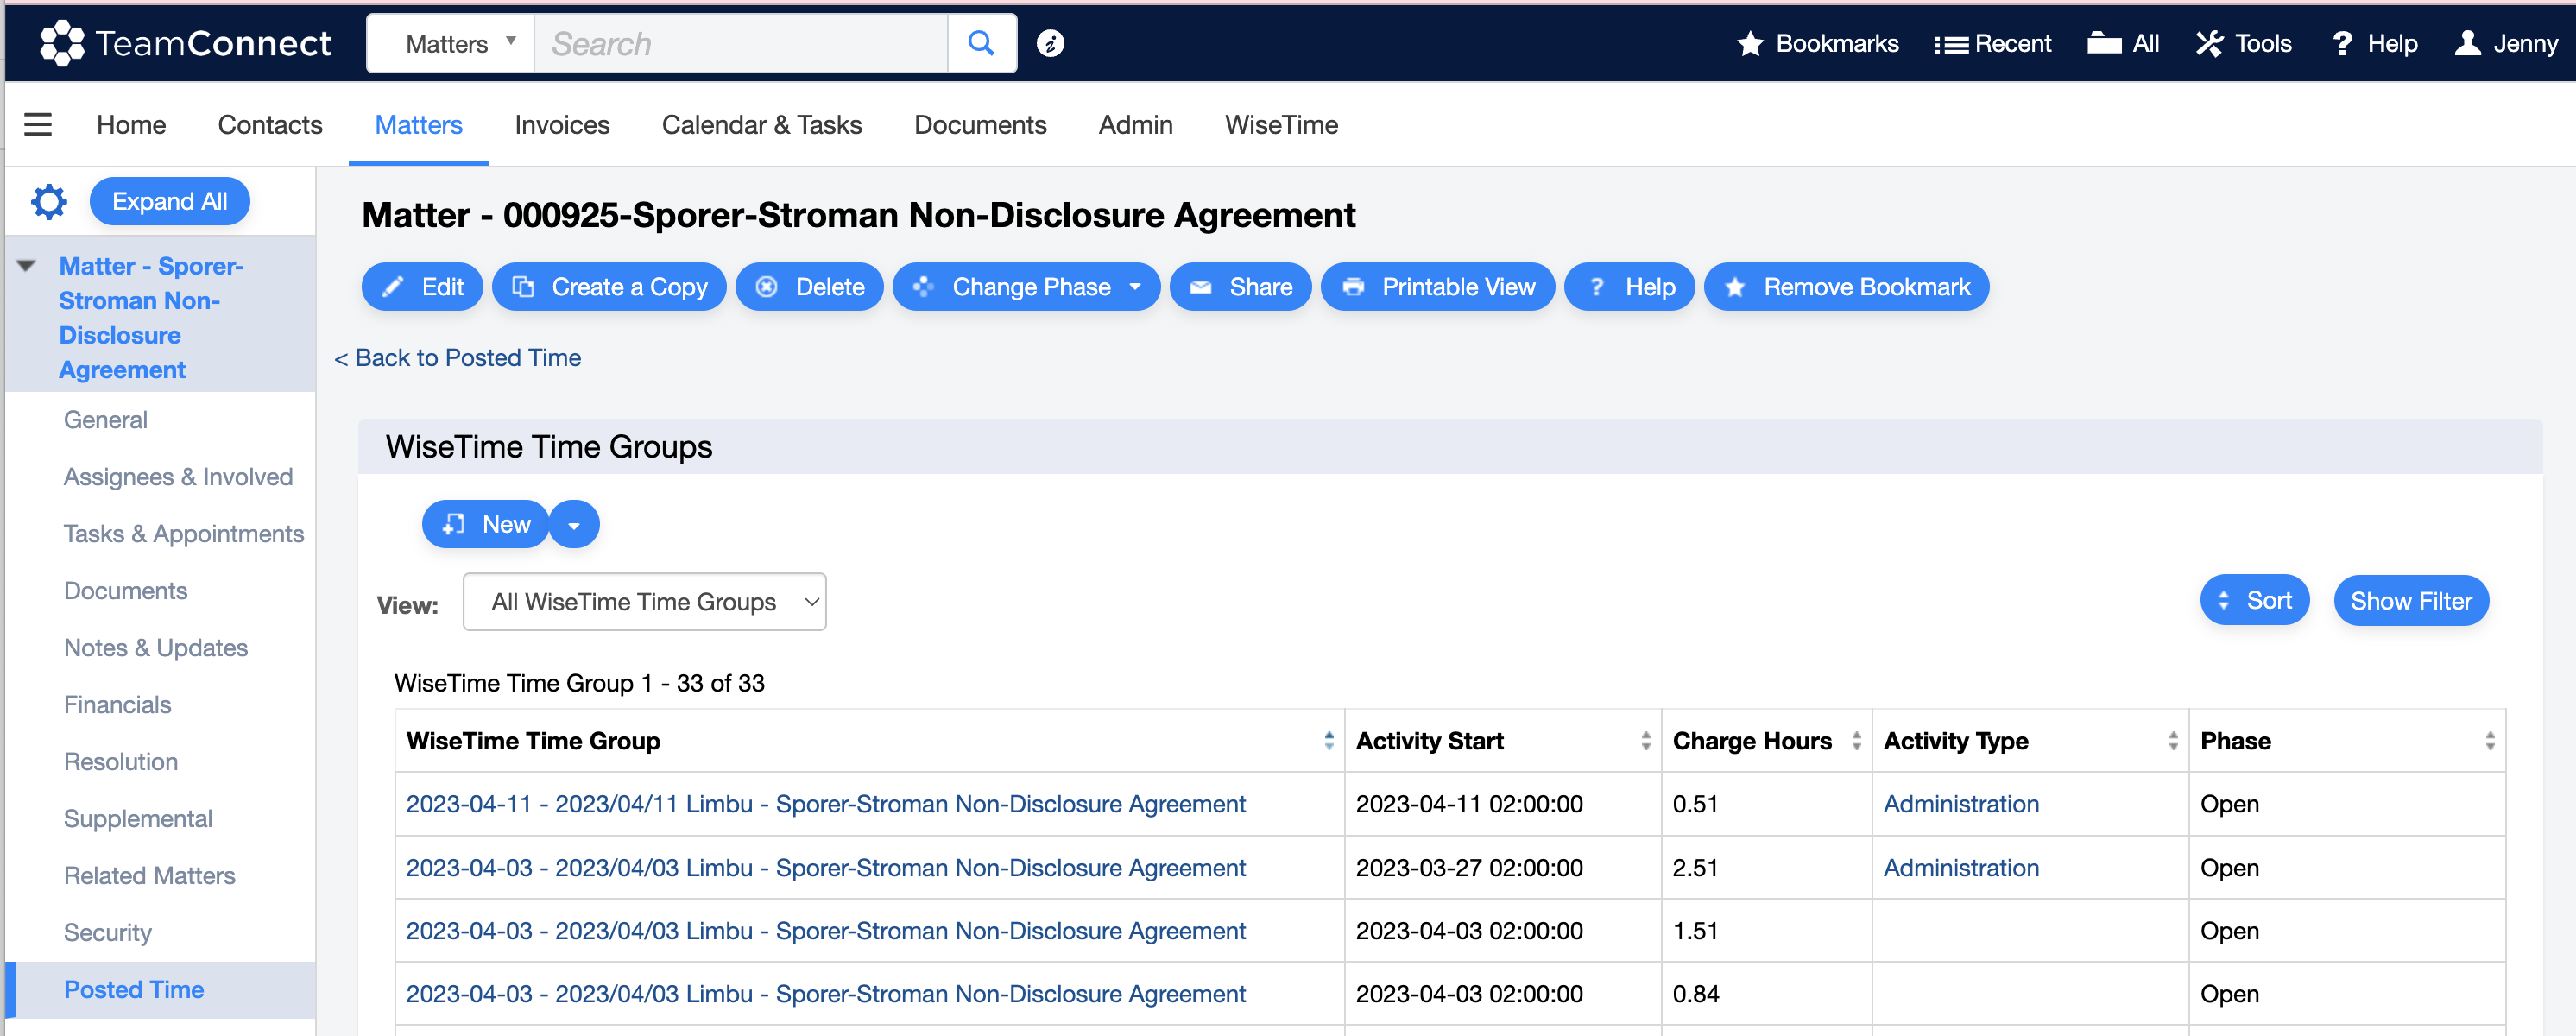This screenshot has width=2576, height=1036.
Task: Open the Change Phase dropdown
Action: (x=1026, y=287)
